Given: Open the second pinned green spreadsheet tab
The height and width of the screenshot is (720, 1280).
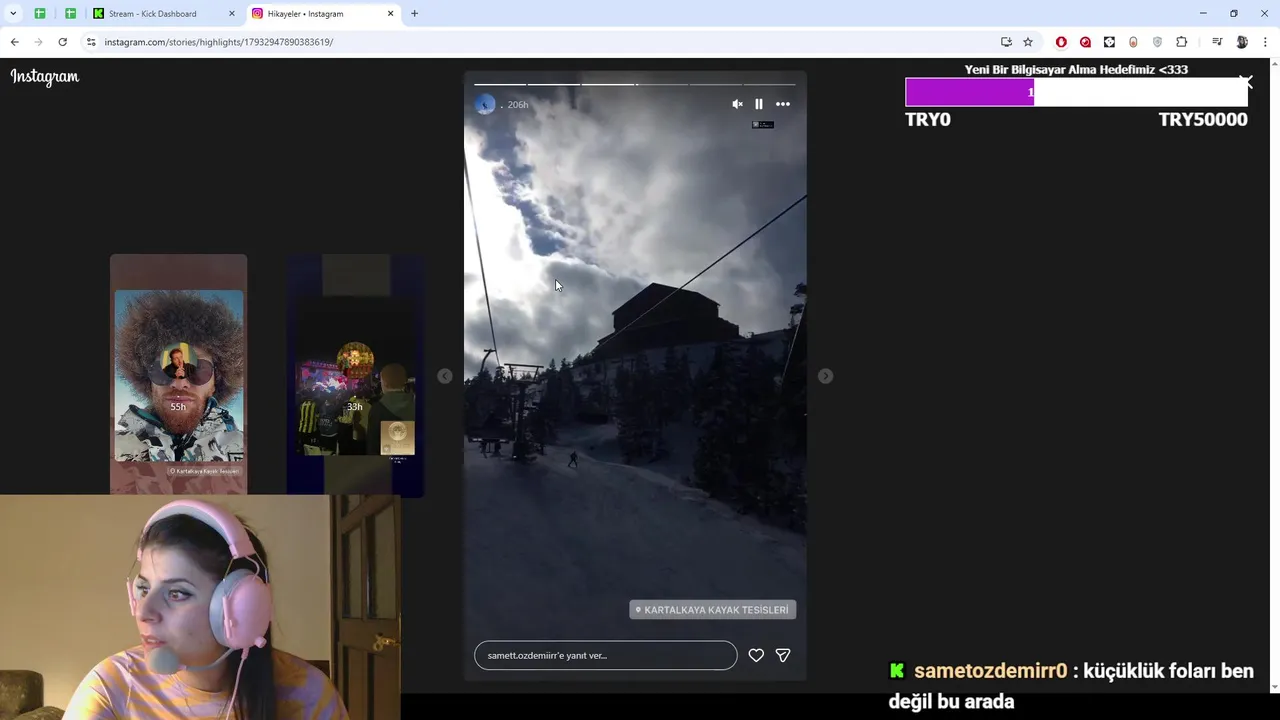Looking at the screenshot, I should 70,14.
